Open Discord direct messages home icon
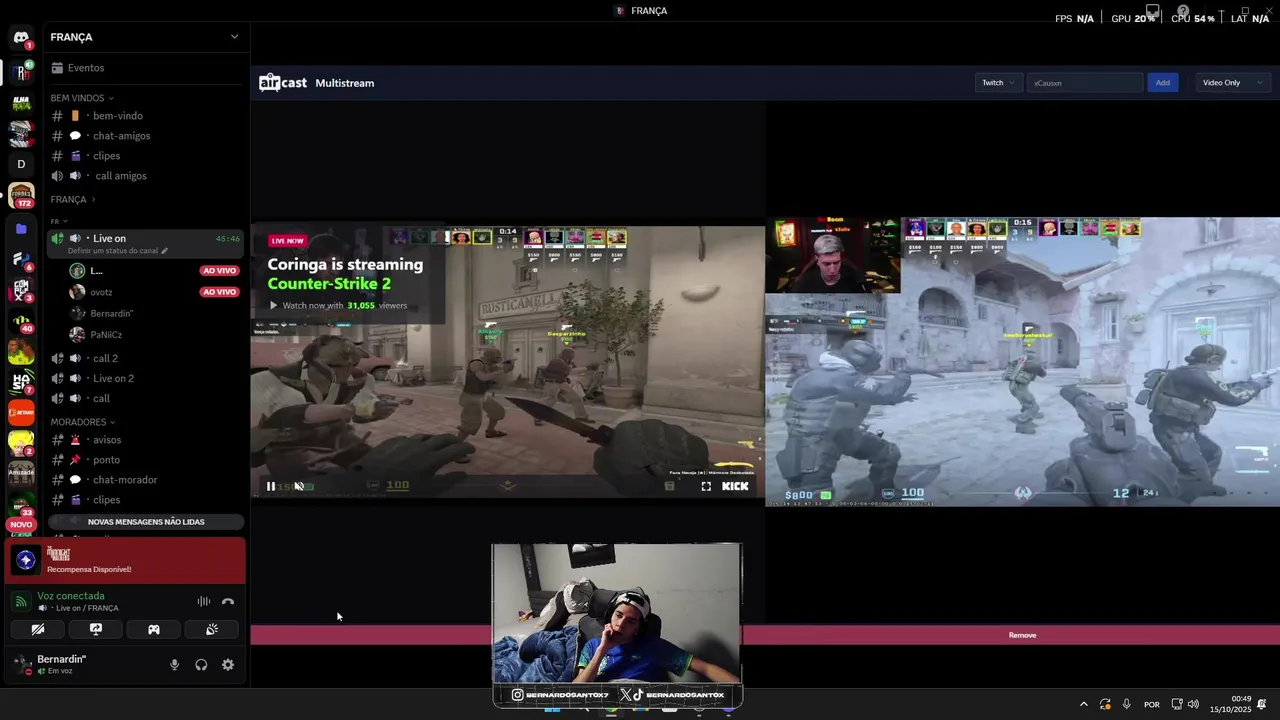 tap(21, 38)
